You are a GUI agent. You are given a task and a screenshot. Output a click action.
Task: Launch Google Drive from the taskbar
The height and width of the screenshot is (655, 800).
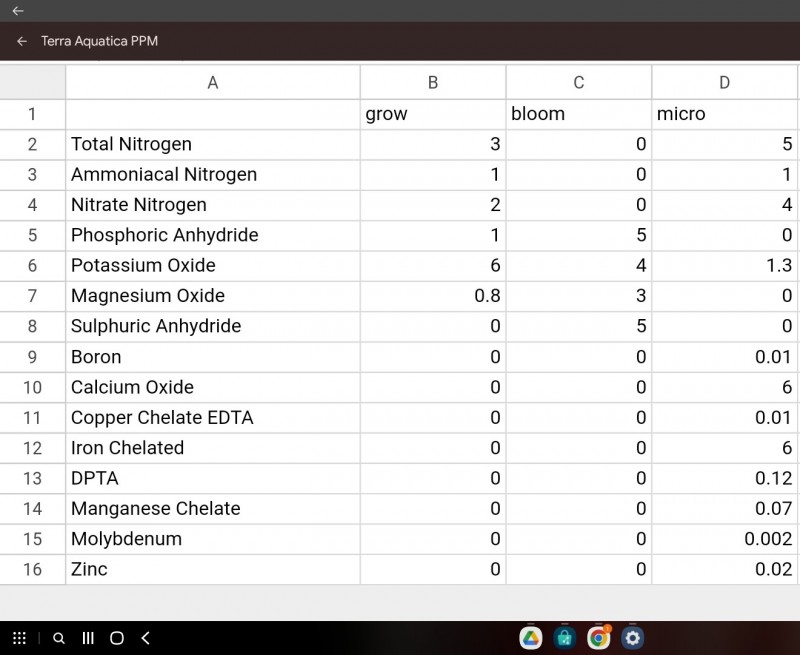coord(530,638)
